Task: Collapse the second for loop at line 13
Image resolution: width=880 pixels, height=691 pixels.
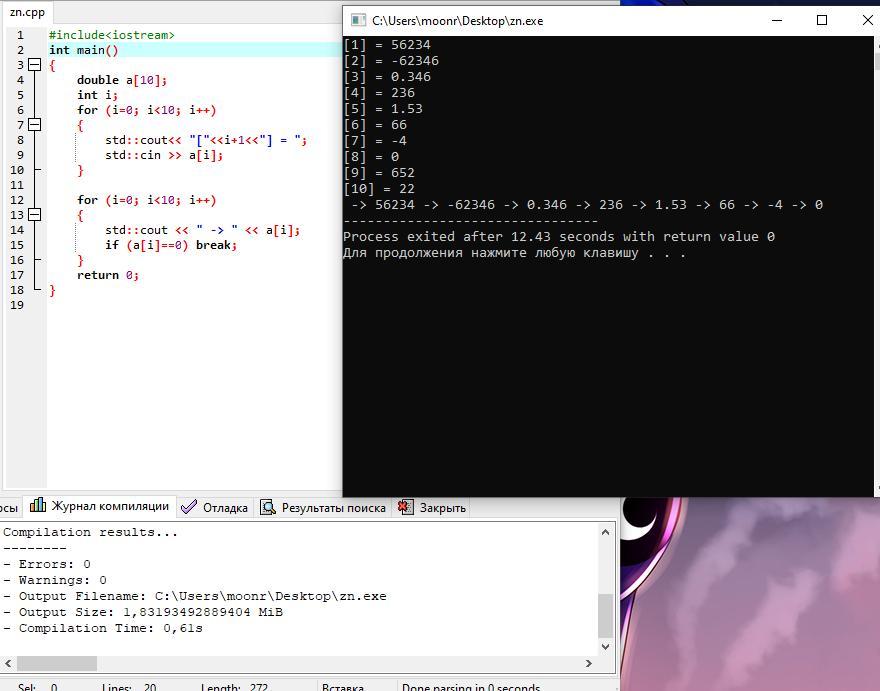Action: pos(35,215)
